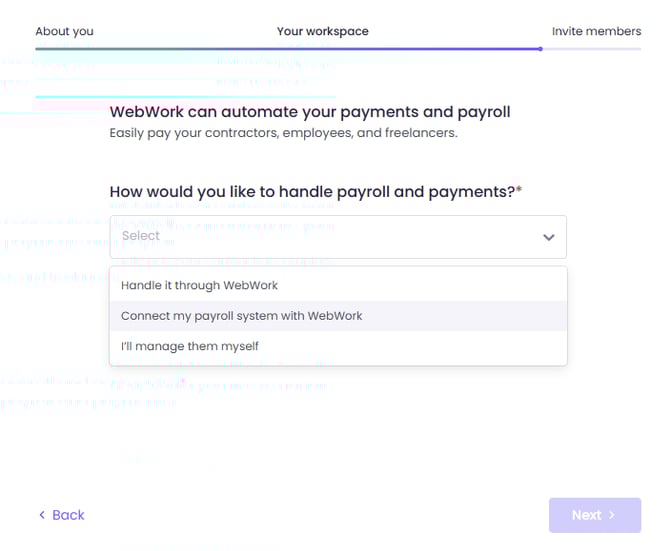Click the Your workspace step label

tap(322, 31)
